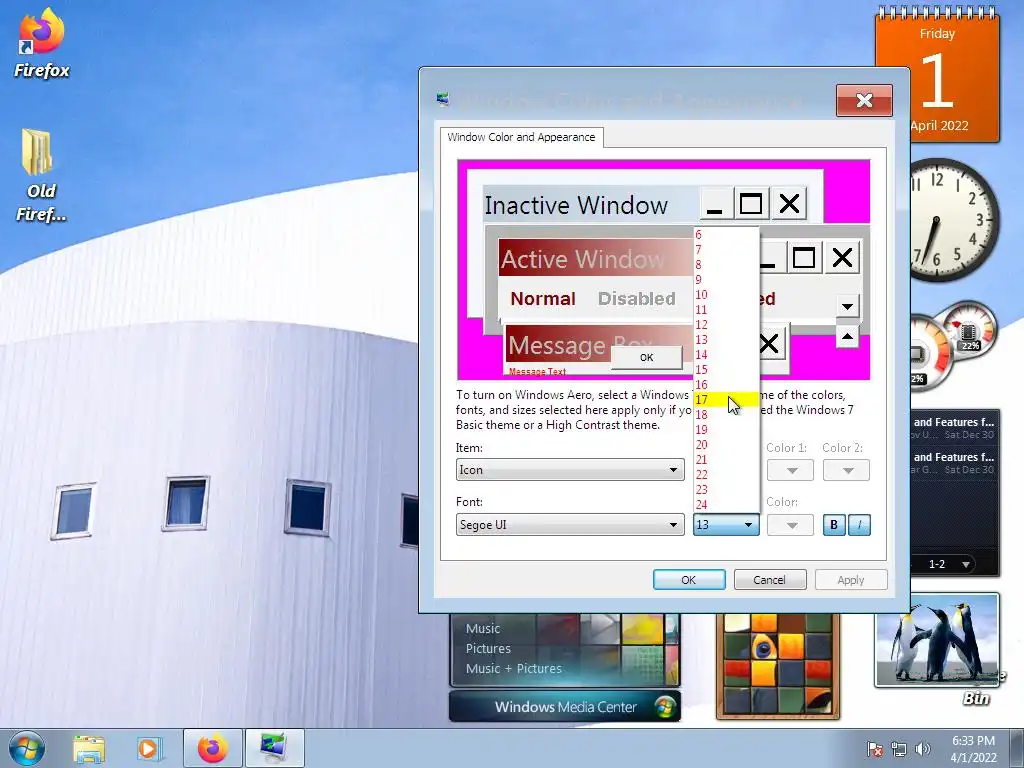Choose font size 8 in list
Image resolution: width=1024 pixels, height=768 pixels.
726,264
